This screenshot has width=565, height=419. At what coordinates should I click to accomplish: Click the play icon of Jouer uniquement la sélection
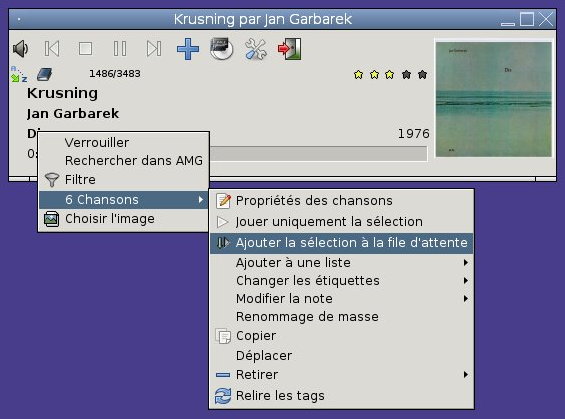point(223,222)
